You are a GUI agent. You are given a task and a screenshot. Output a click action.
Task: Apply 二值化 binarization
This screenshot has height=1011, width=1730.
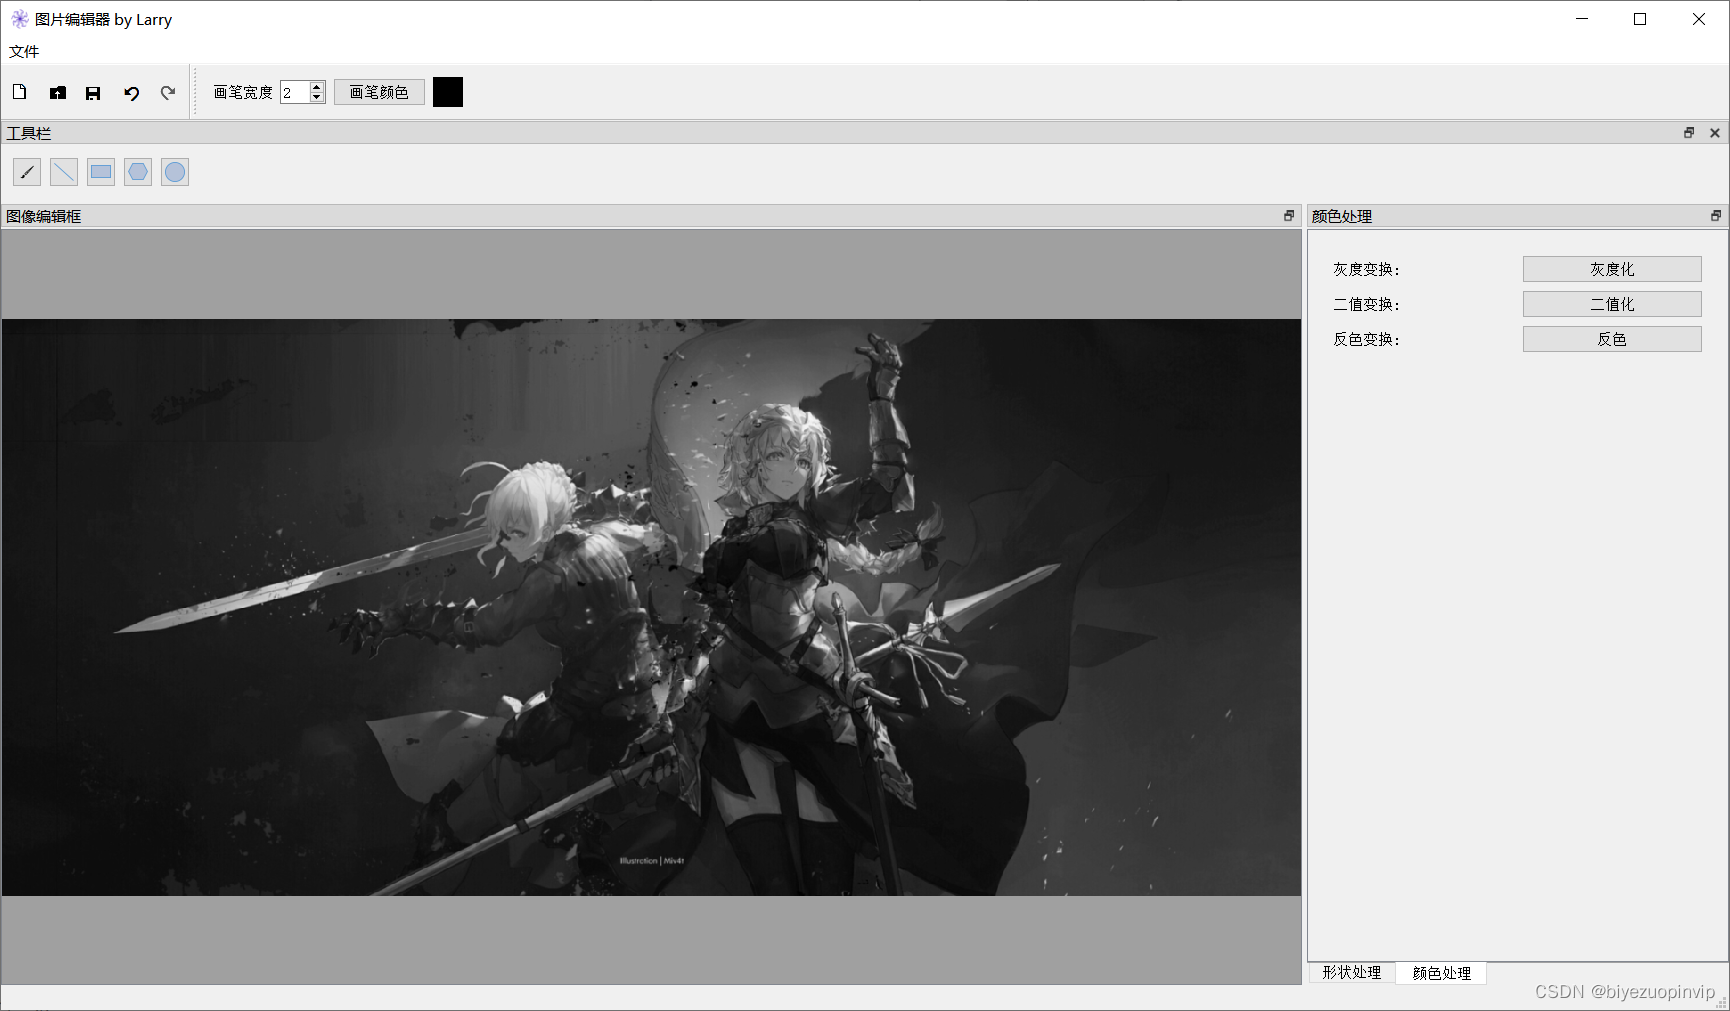1612,304
